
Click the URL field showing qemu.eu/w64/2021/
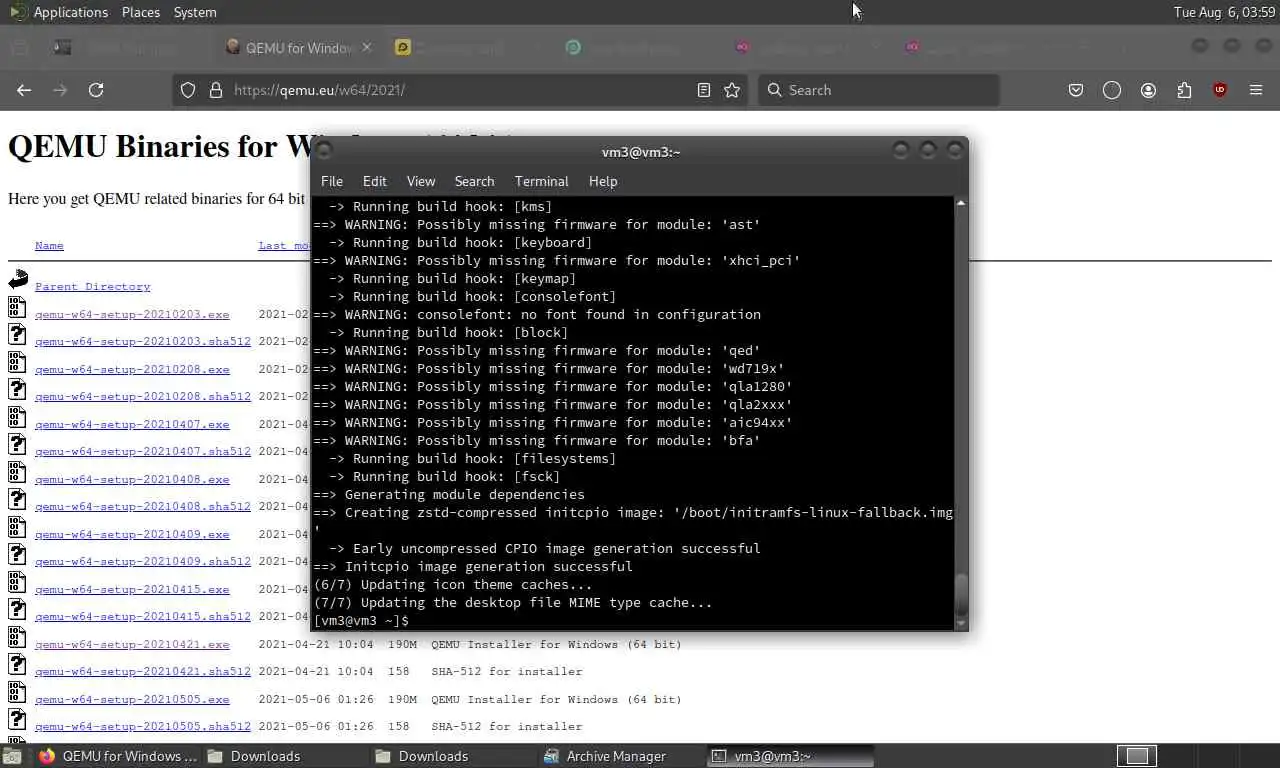(x=460, y=90)
